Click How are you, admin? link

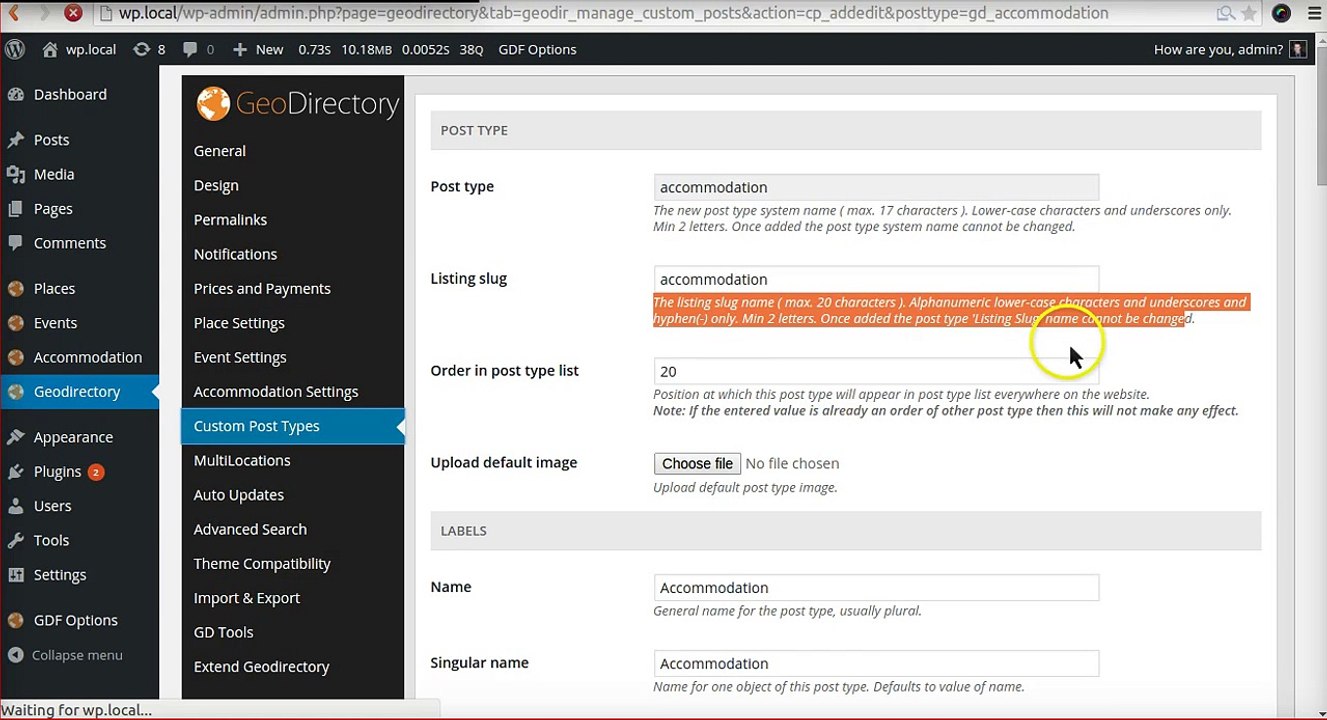click(1218, 49)
